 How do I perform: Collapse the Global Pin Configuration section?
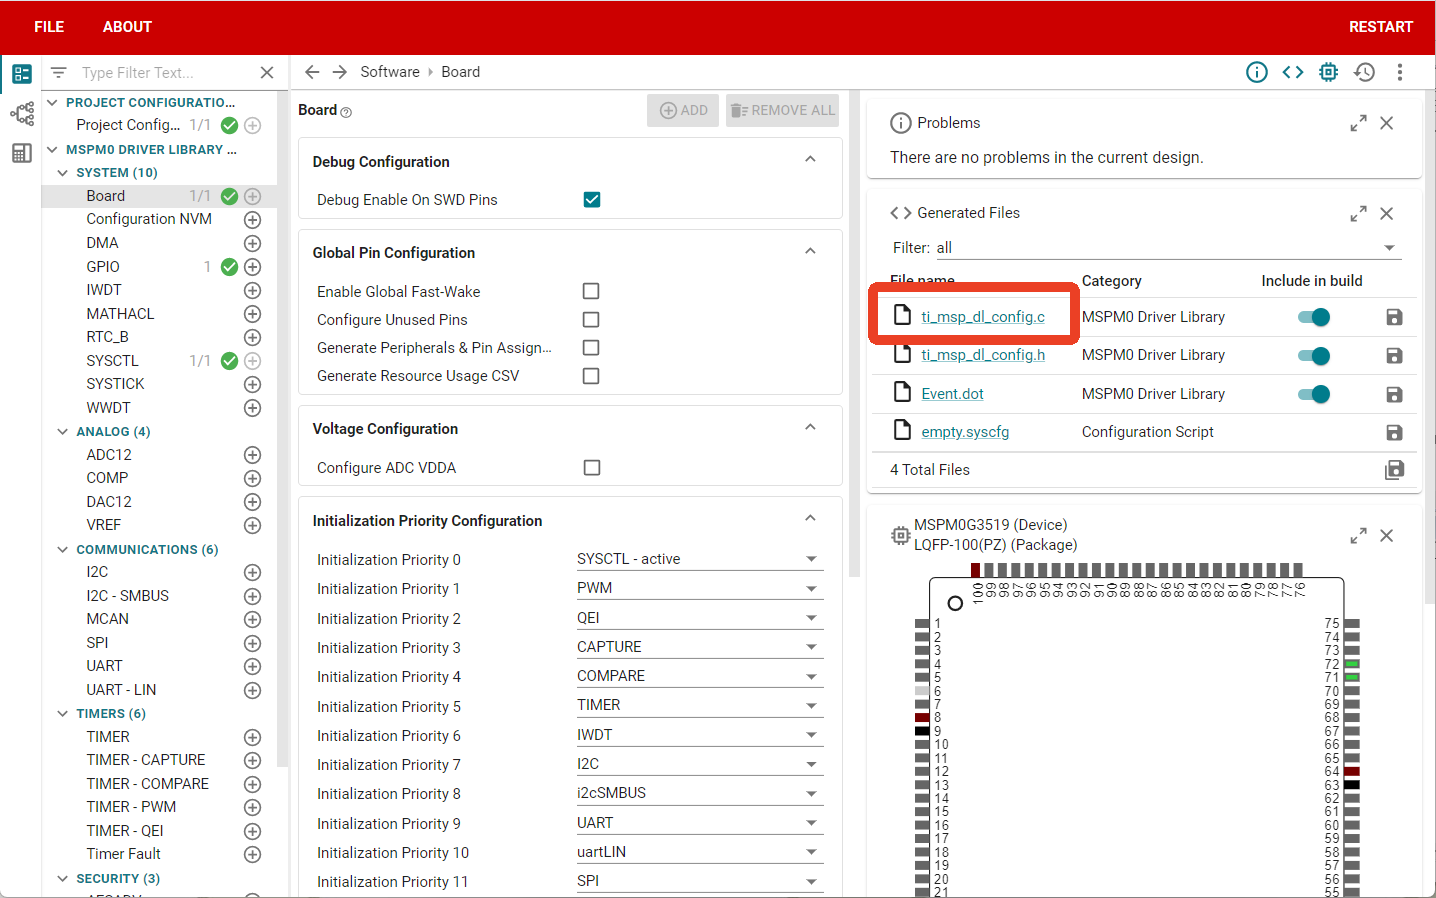tap(810, 252)
